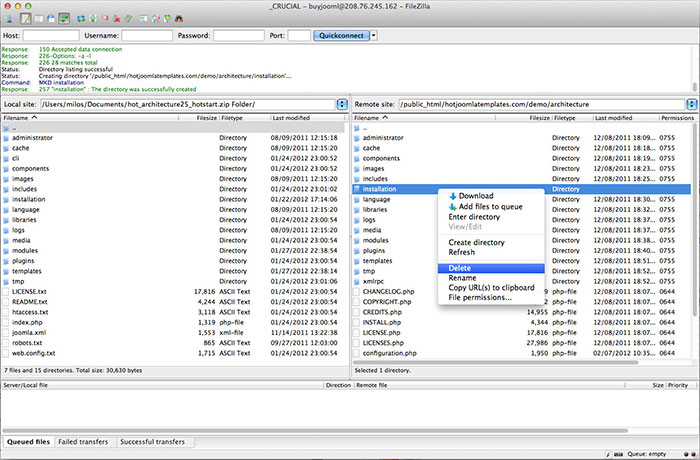The height and width of the screenshot is (460, 700).
Task: Select remote configuration.php file icon
Action: click(x=357, y=353)
